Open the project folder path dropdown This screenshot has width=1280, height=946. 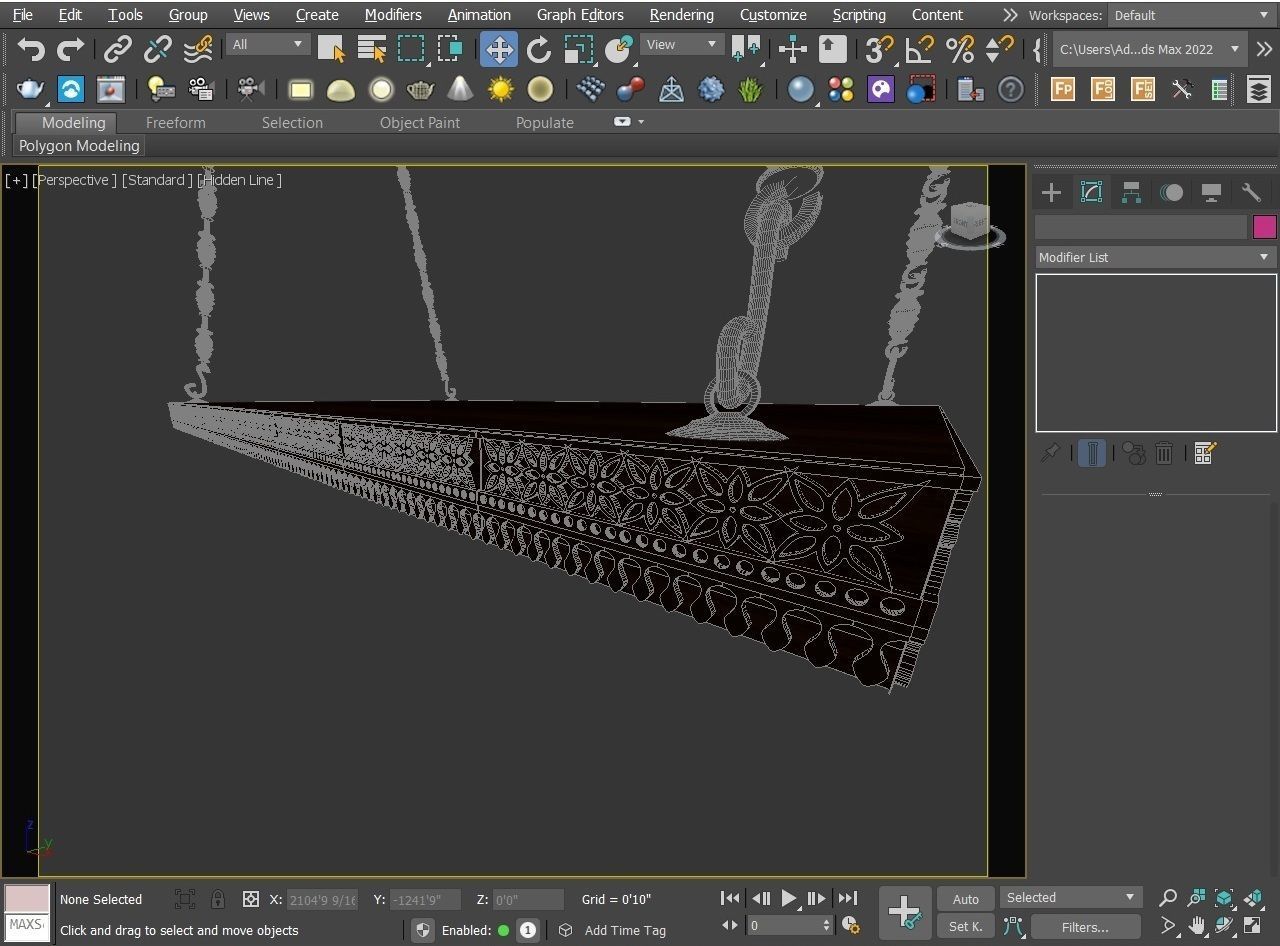[x=1149, y=49]
